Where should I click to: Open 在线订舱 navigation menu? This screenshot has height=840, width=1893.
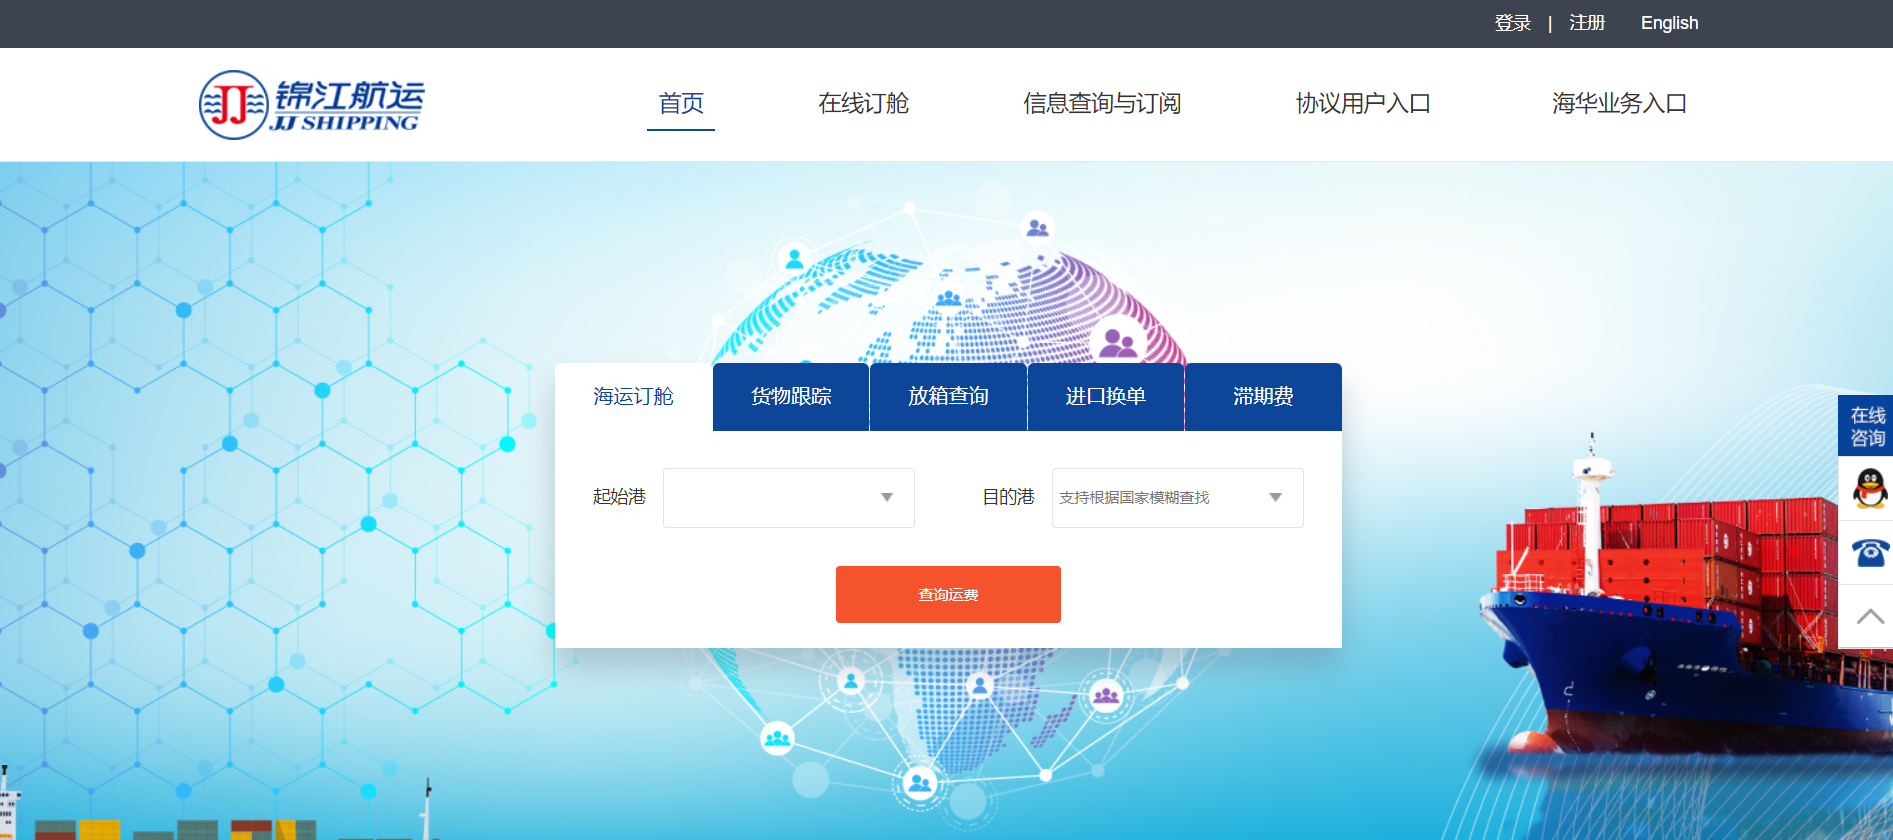tap(863, 103)
